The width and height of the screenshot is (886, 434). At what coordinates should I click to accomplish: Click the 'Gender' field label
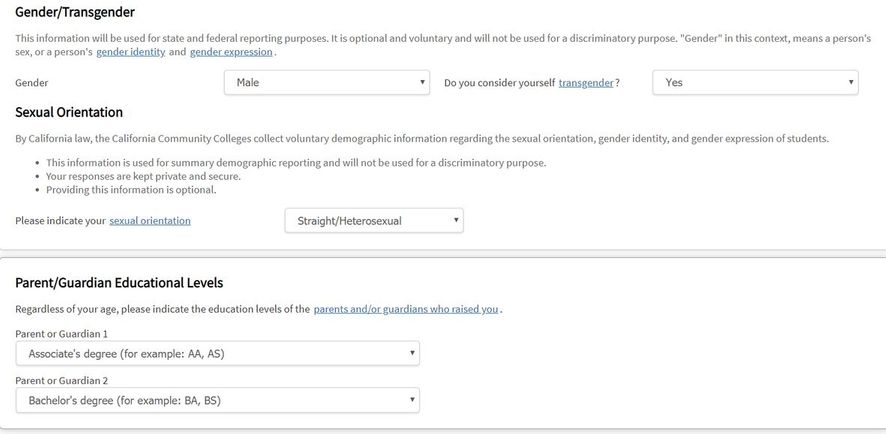tap(32, 83)
